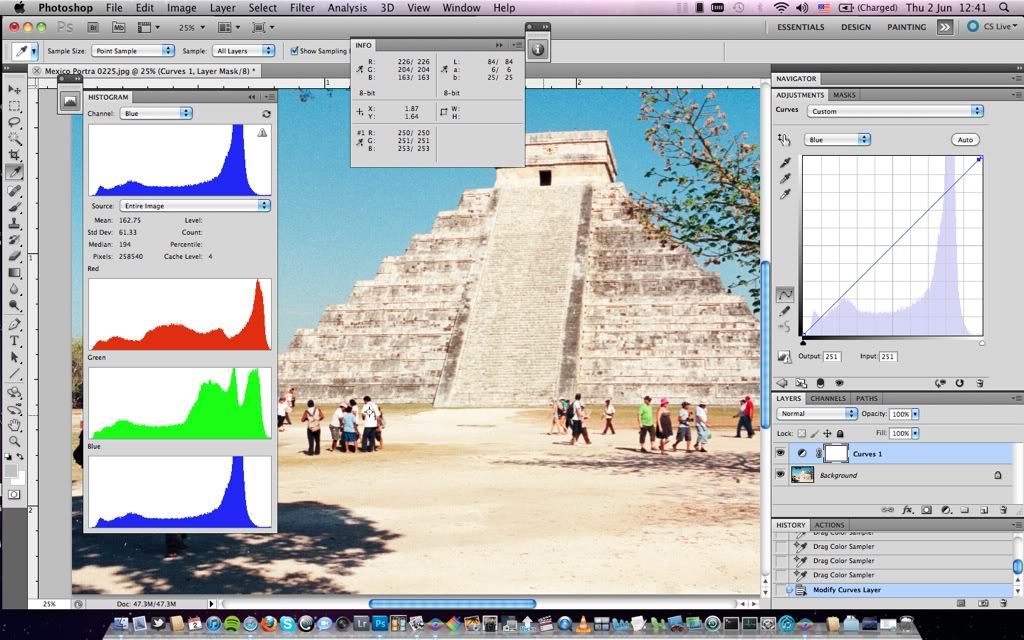Pick the white point eyedropper in Curves
This screenshot has width=1024, height=640.
(786, 194)
